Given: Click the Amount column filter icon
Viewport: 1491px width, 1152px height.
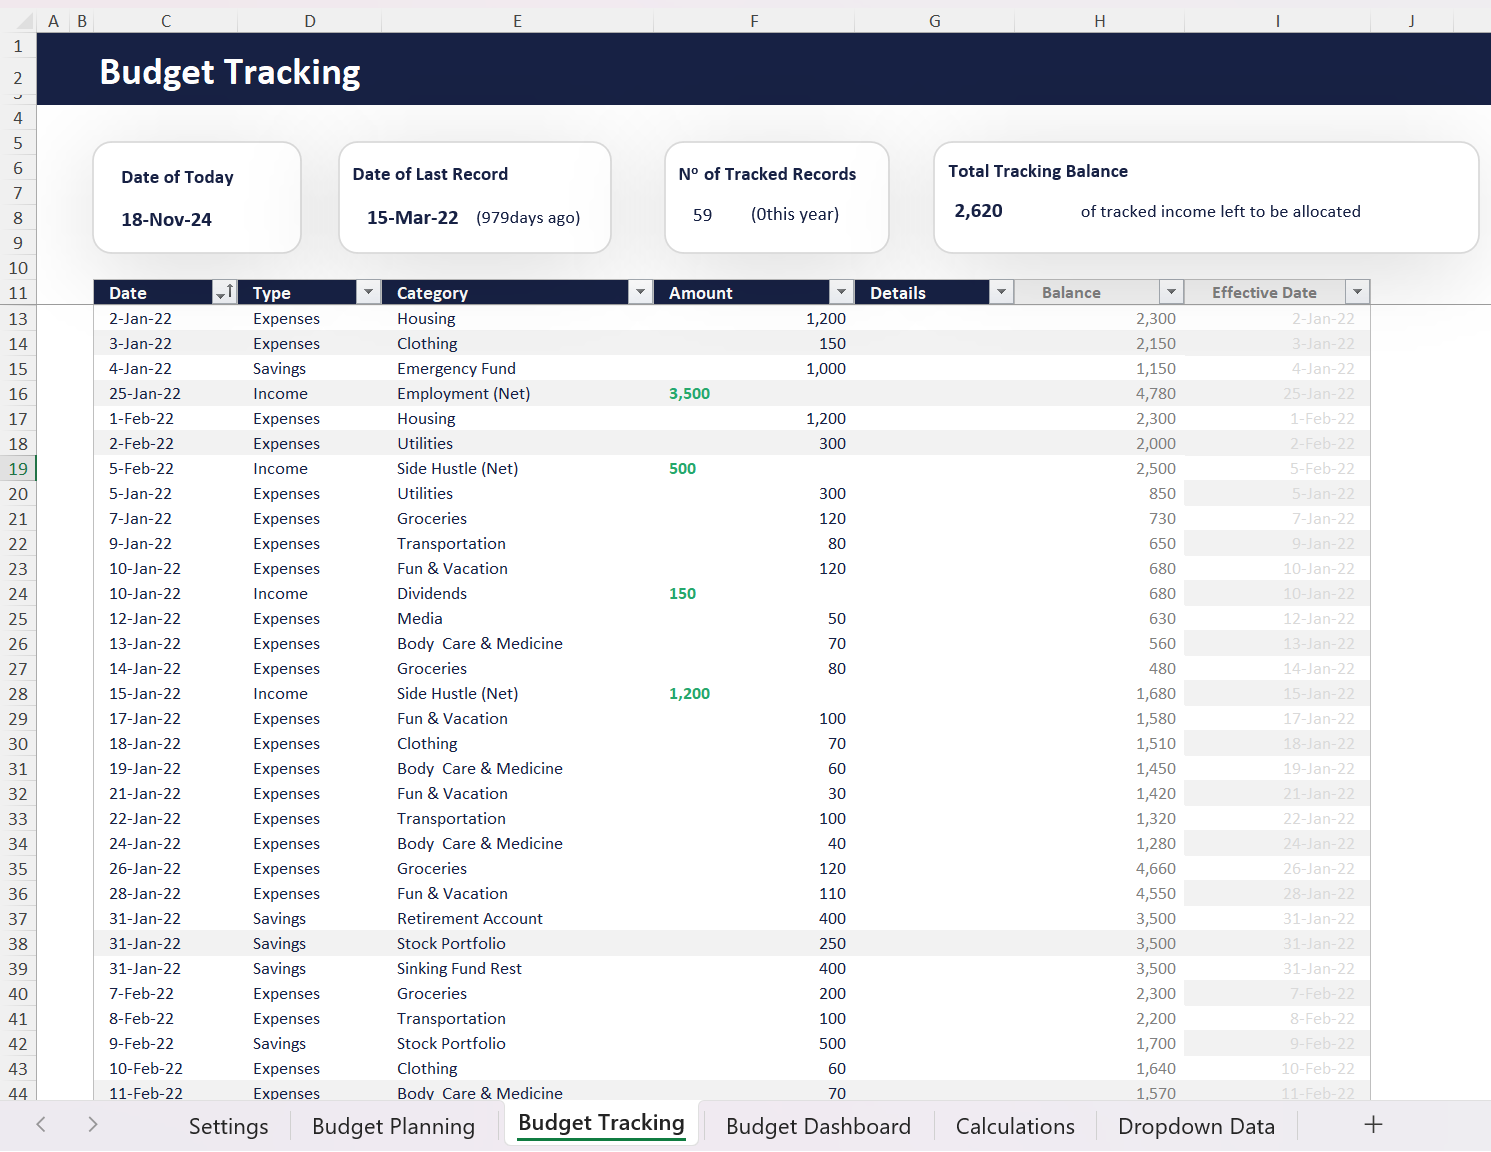Looking at the screenshot, I should 840,291.
